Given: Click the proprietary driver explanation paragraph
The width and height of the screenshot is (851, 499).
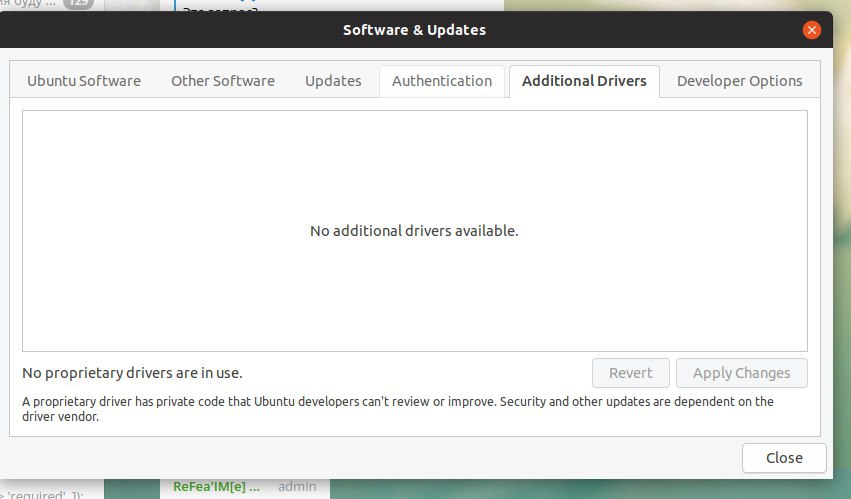Looking at the screenshot, I should pos(398,409).
